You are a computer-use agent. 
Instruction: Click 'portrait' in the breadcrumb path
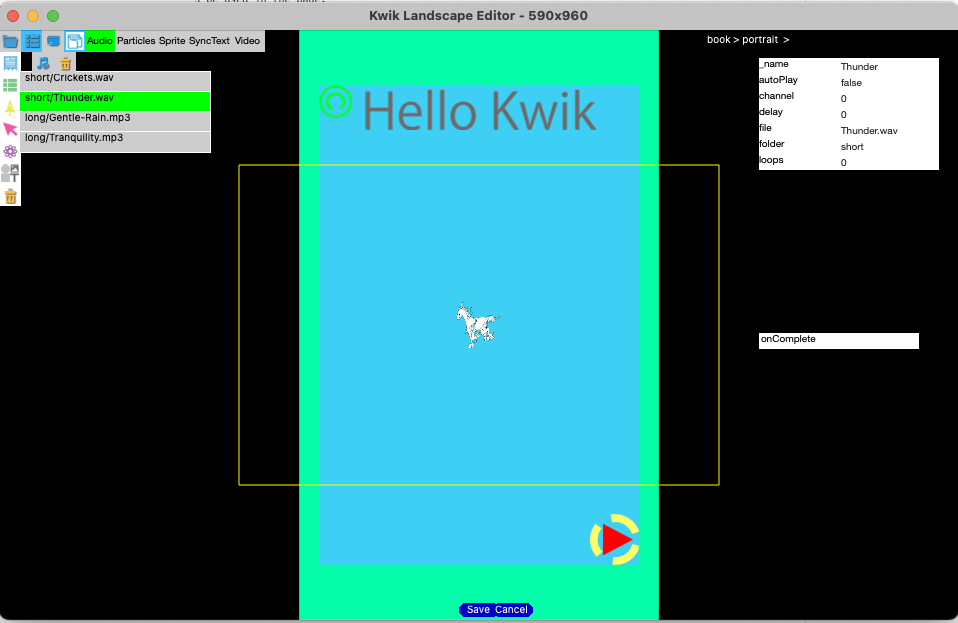pos(760,40)
